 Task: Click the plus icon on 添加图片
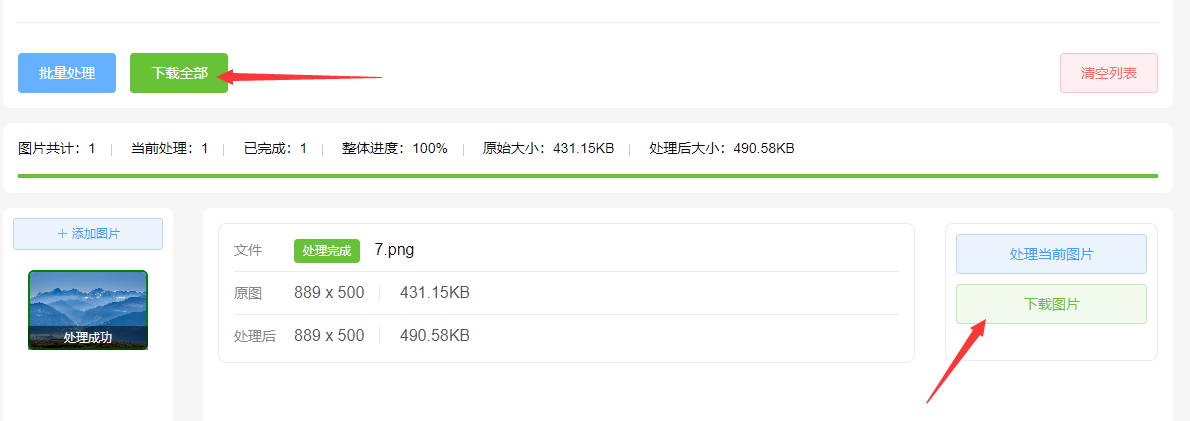(62, 234)
